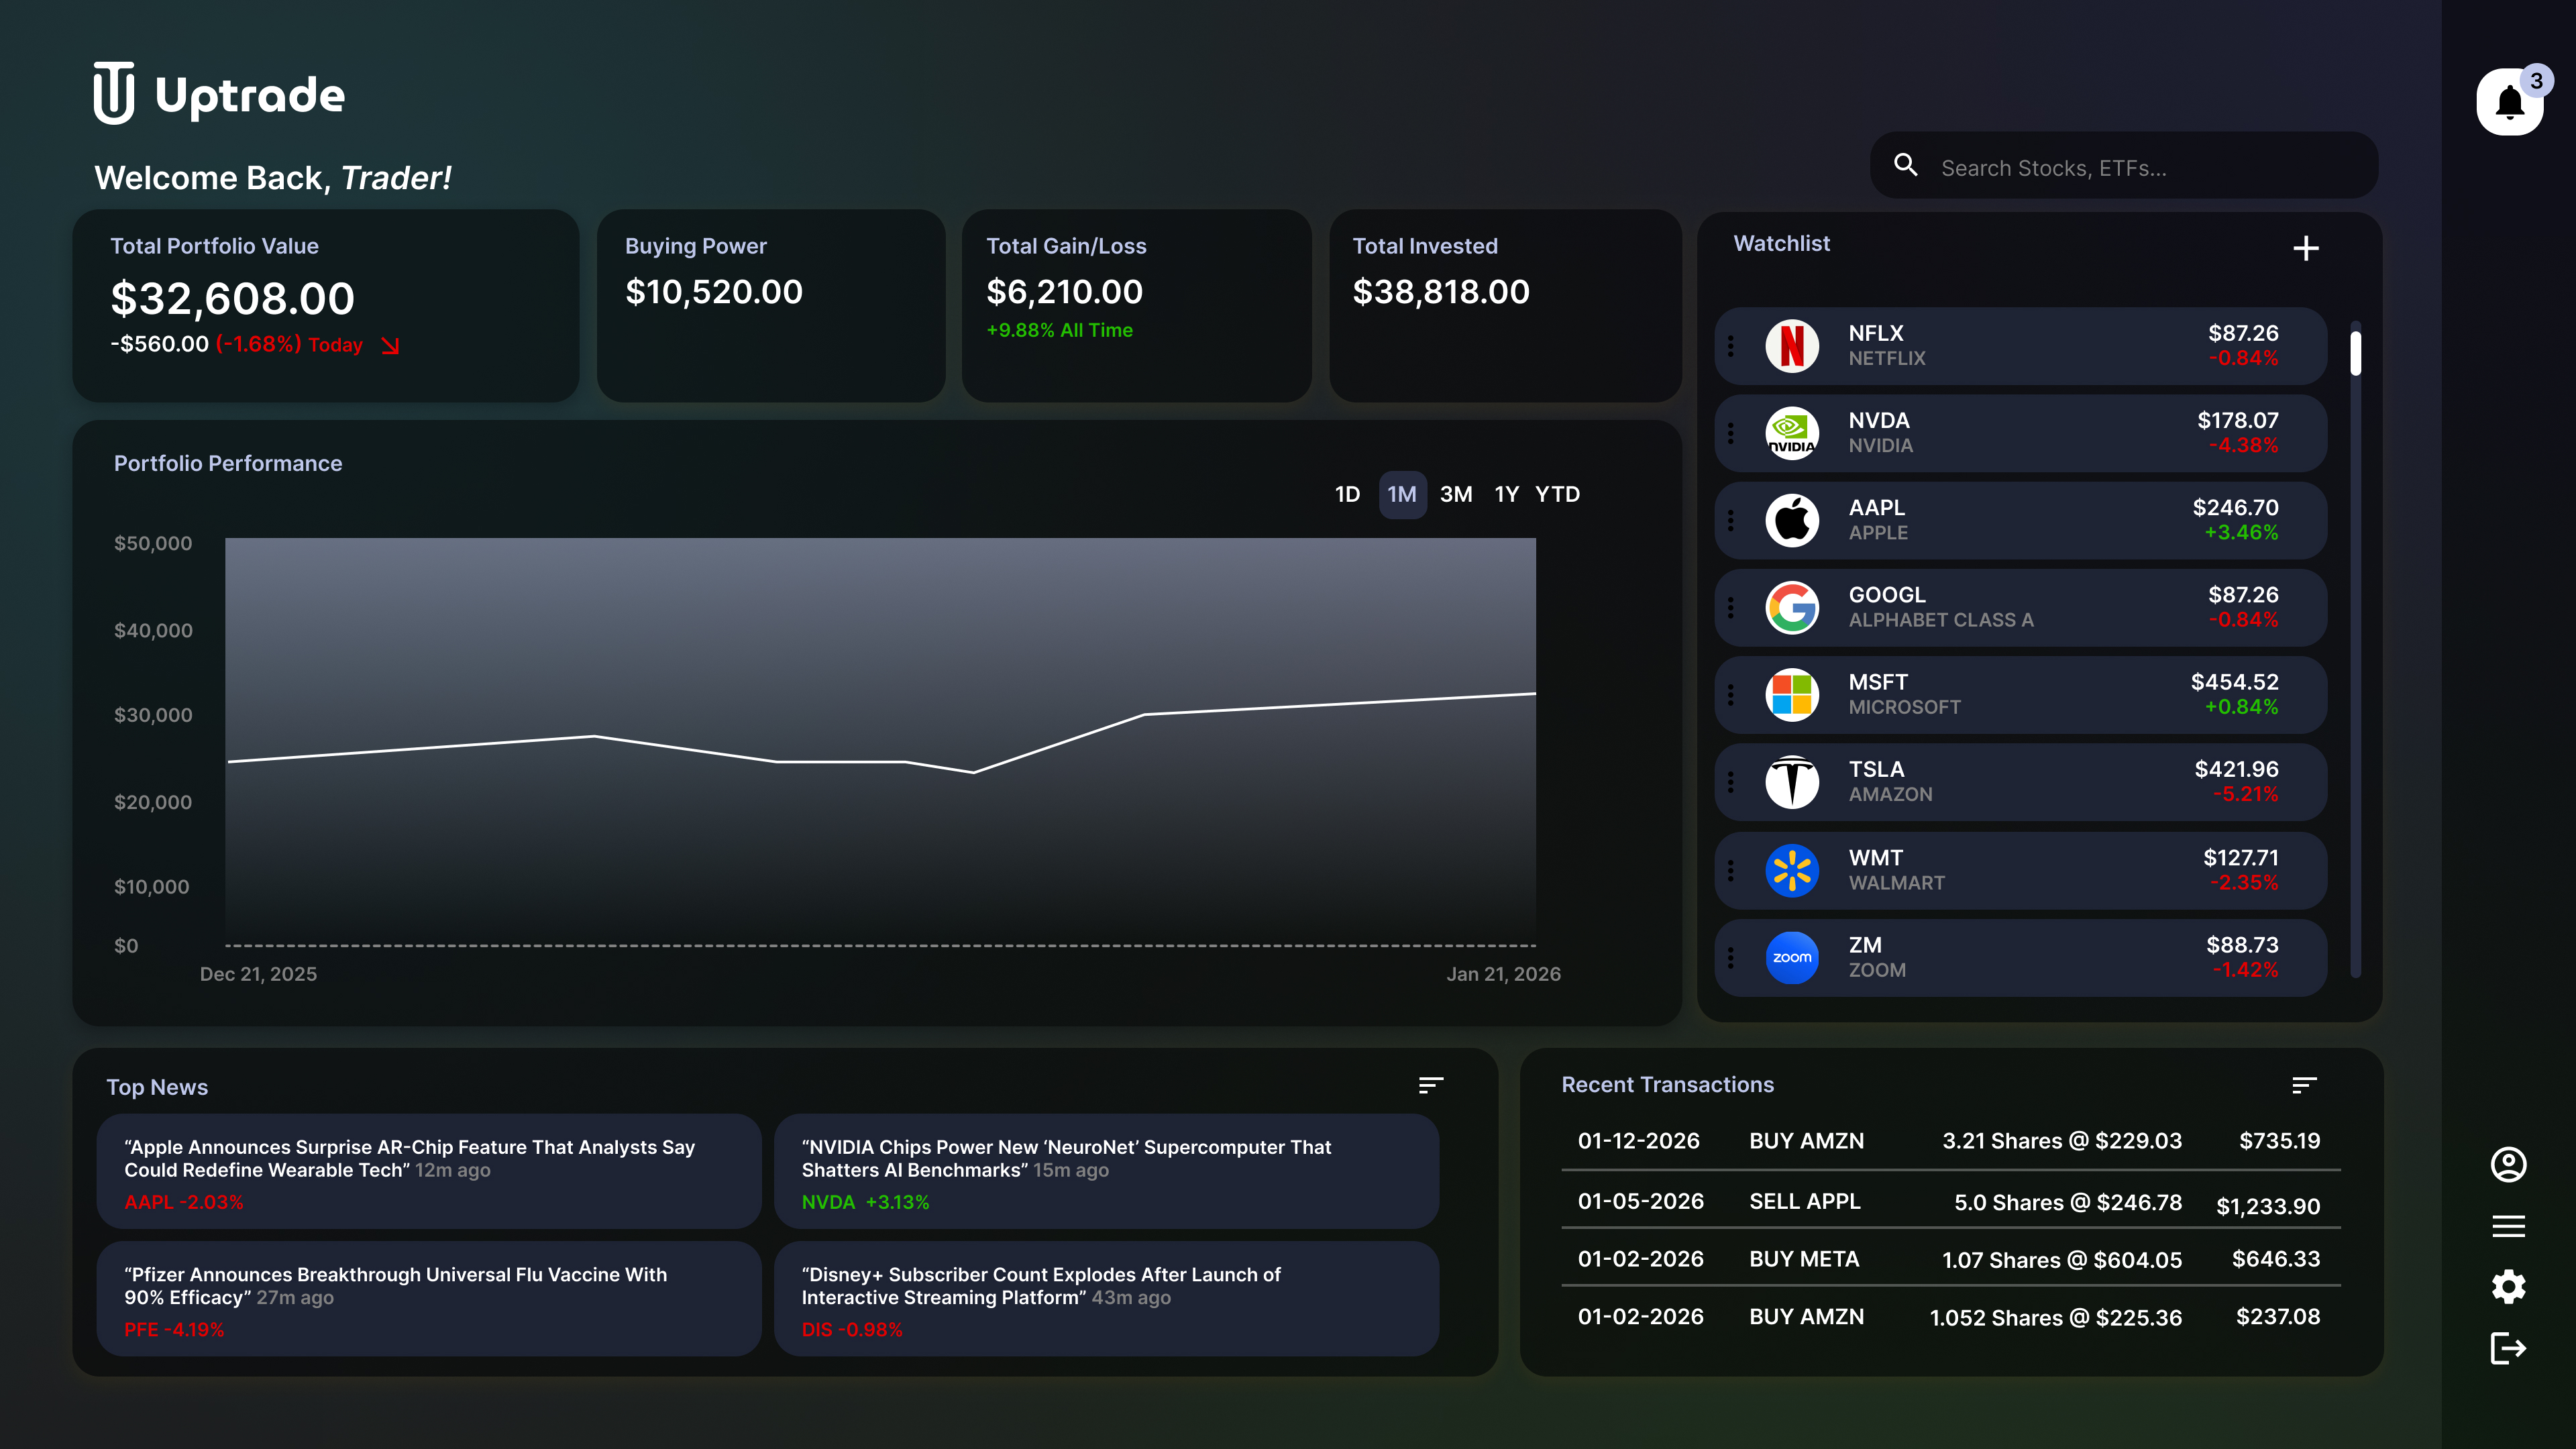Open the three-dot menu for NFLX

click(1731, 346)
